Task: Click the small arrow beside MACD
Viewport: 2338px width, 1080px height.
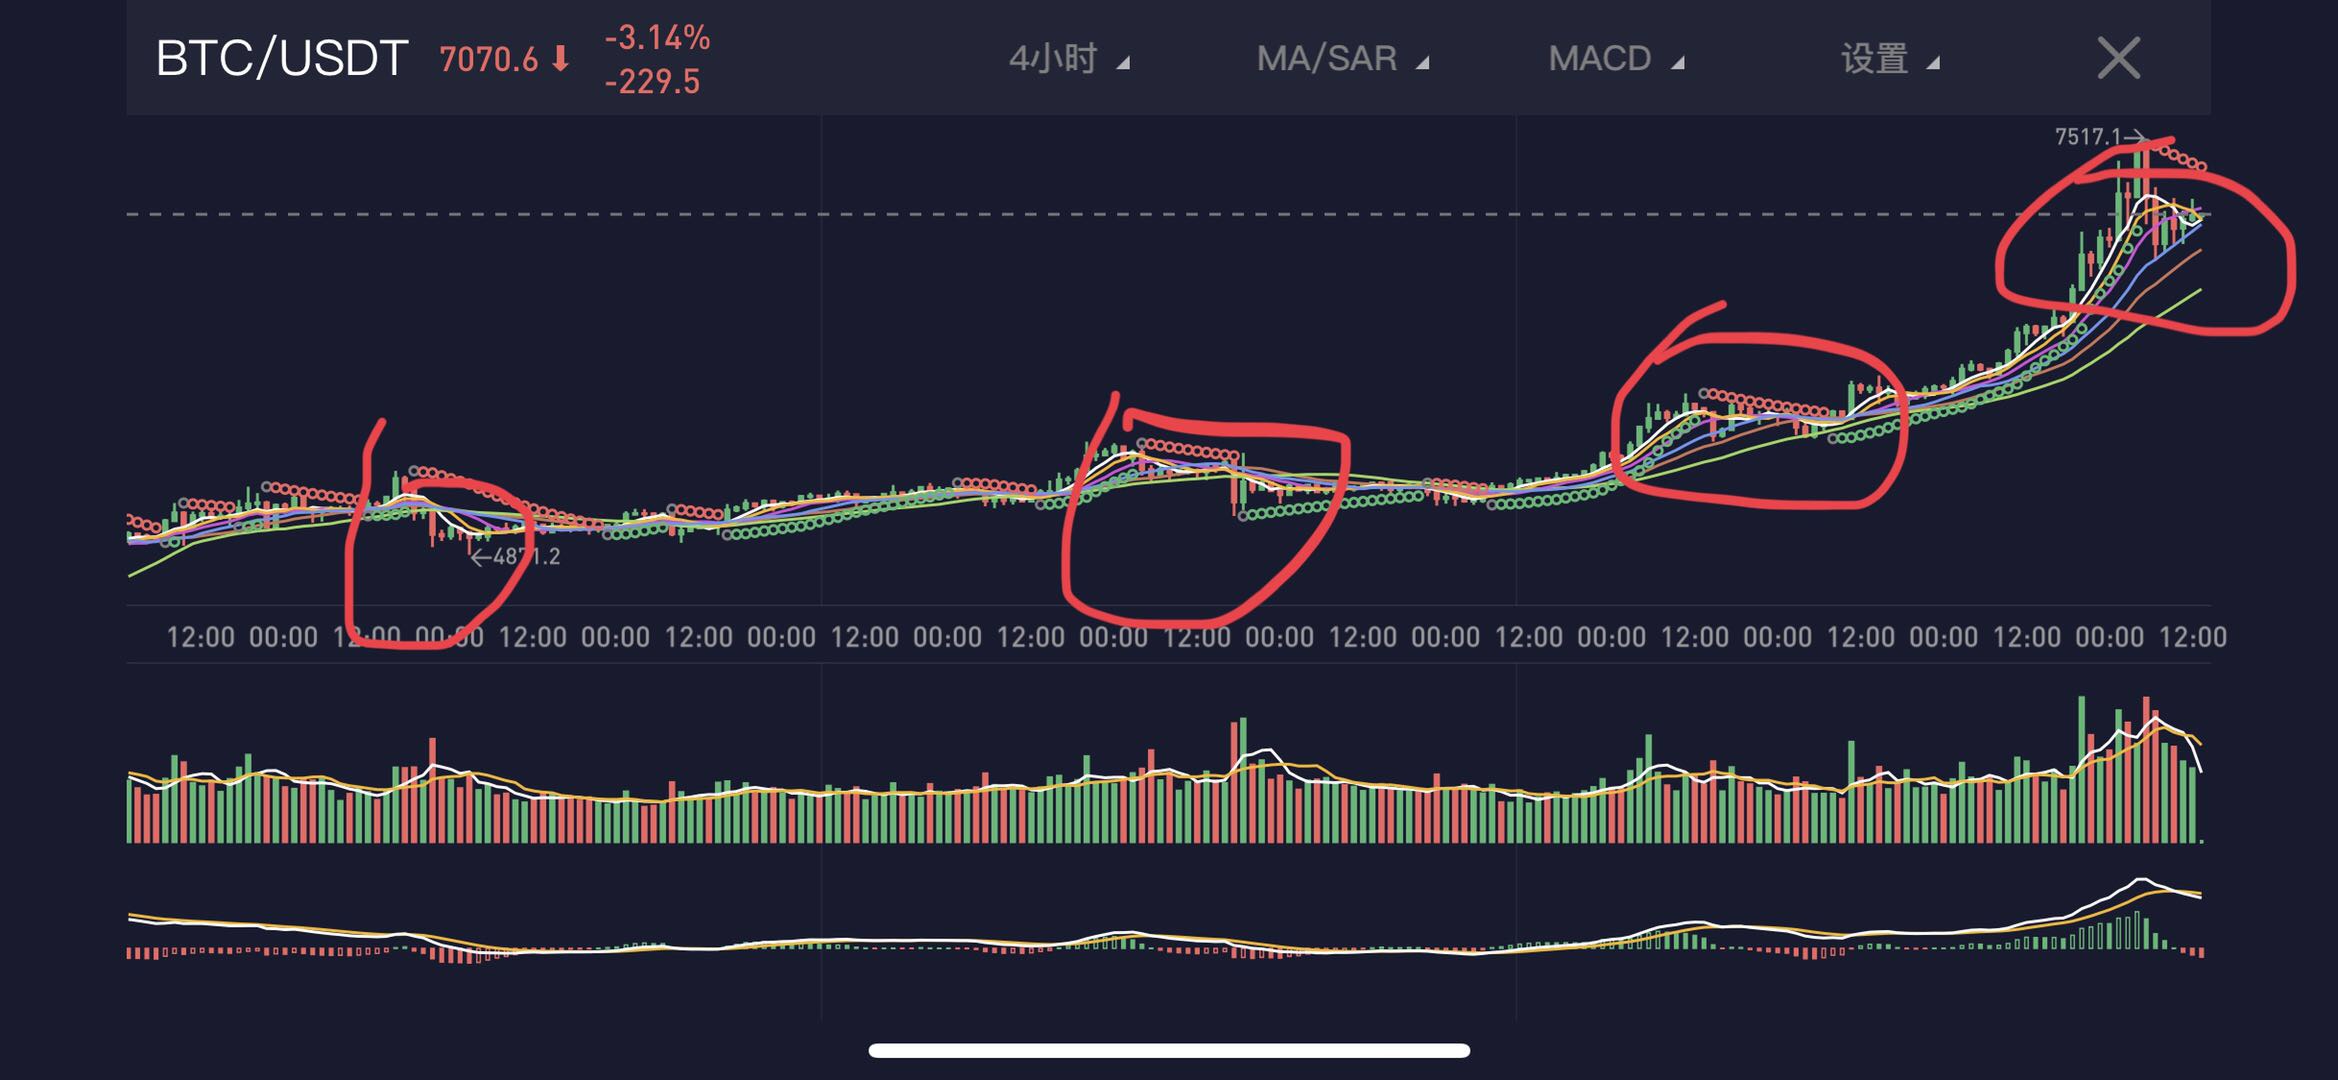Action: click(1678, 63)
